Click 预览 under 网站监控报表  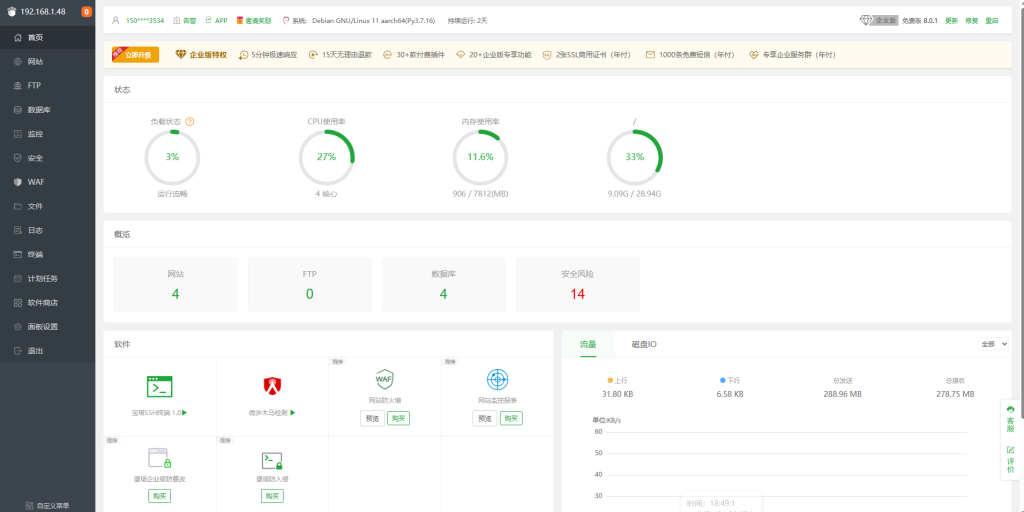pyautogui.click(x=485, y=418)
